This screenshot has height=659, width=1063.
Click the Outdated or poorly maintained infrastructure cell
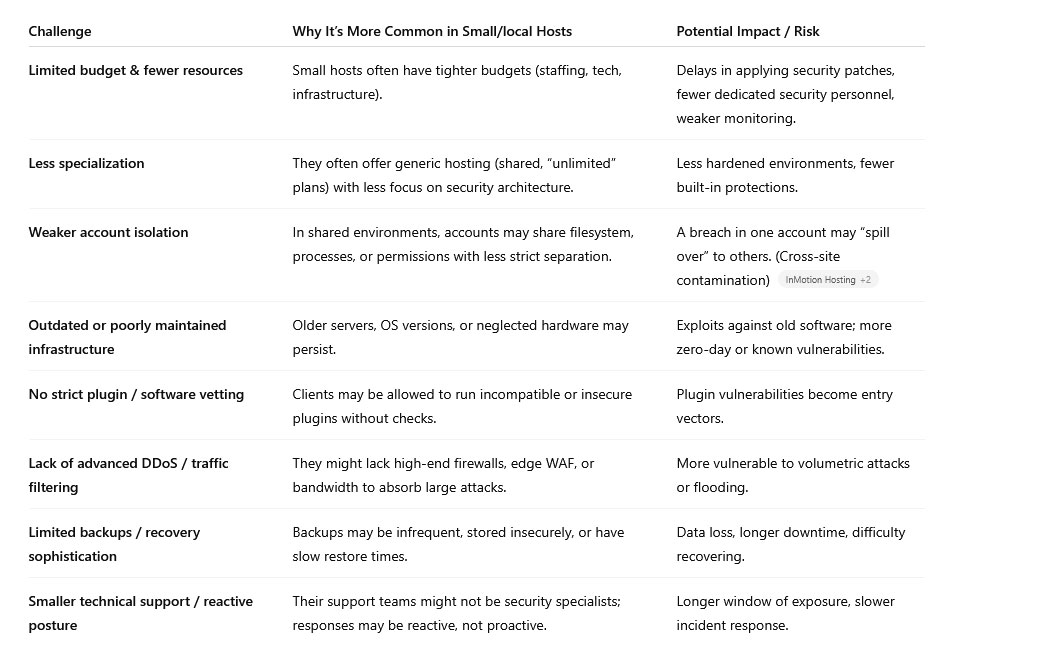click(x=127, y=337)
